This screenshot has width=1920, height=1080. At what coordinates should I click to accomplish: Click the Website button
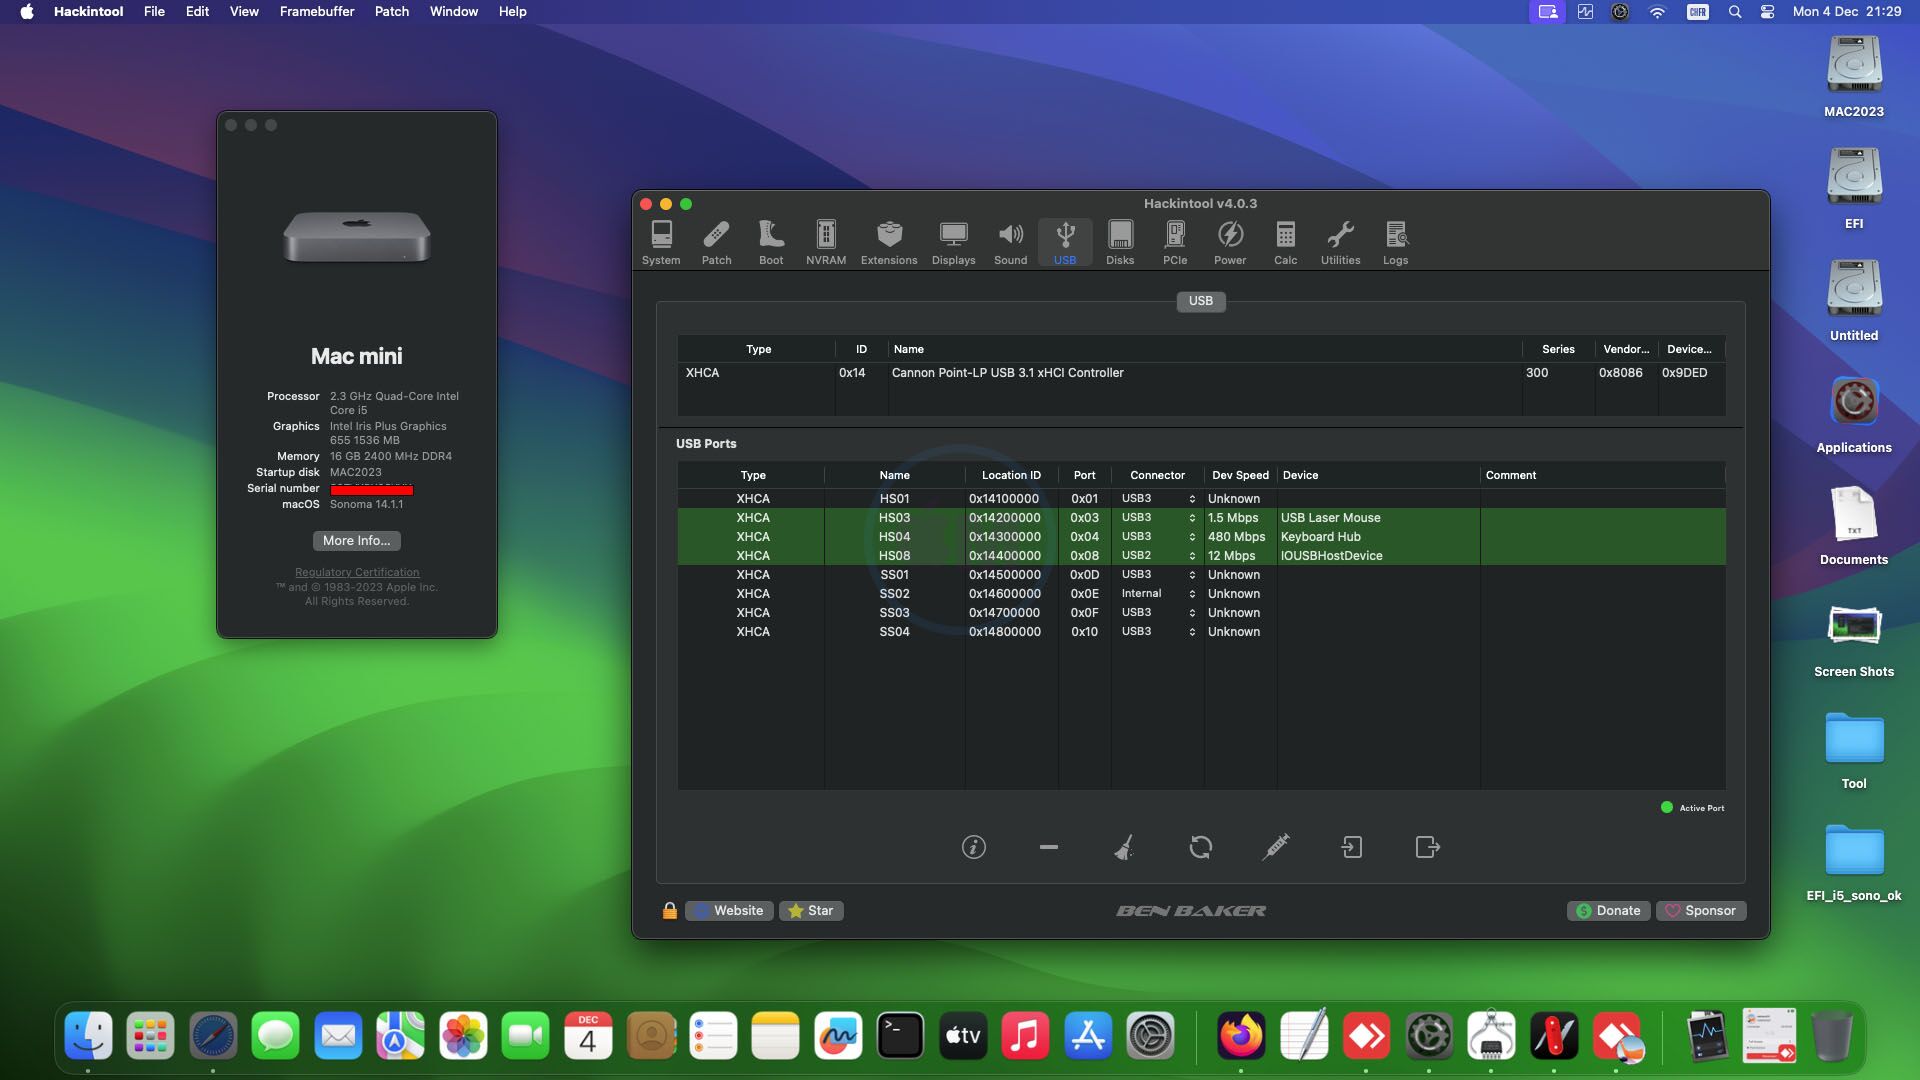(x=729, y=910)
